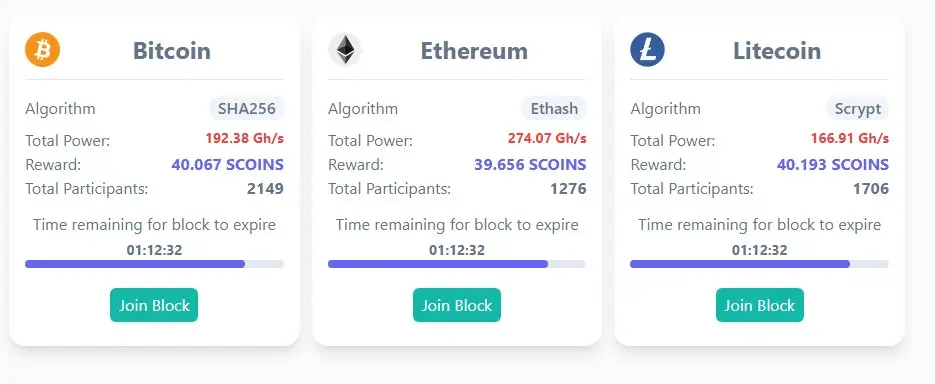
Task: Select the Ethereum card title
Action: click(x=475, y=51)
